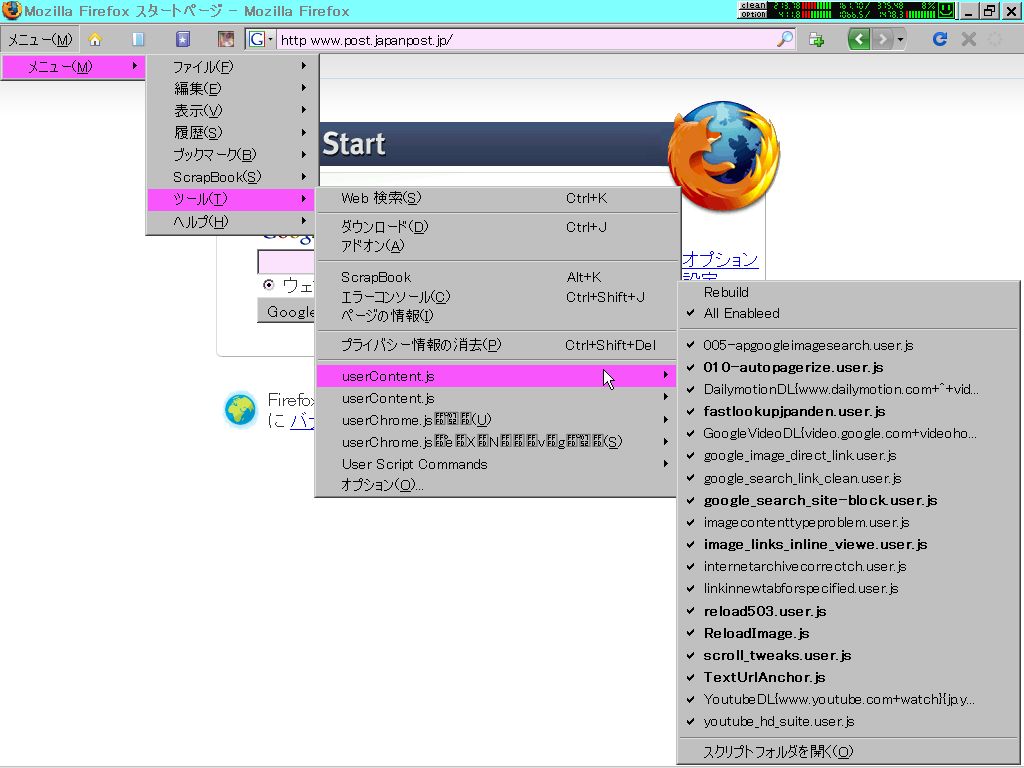Click the stop loading X icon
This screenshot has height=768, width=1024.
tap(968, 39)
